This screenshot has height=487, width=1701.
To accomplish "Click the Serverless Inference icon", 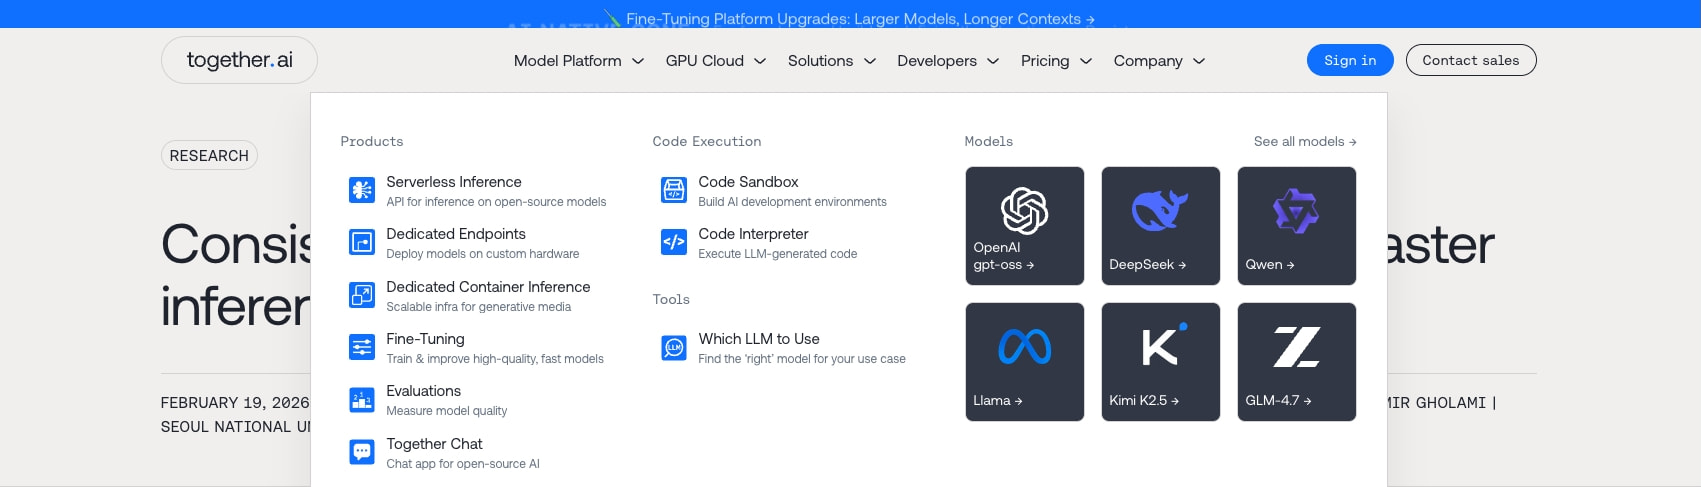I will point(361,190).
